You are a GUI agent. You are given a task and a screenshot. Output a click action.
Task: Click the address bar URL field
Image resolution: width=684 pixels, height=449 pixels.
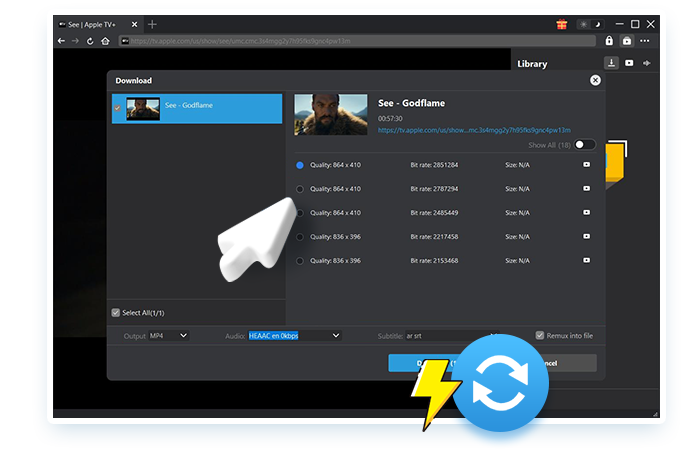pos(358,41)
